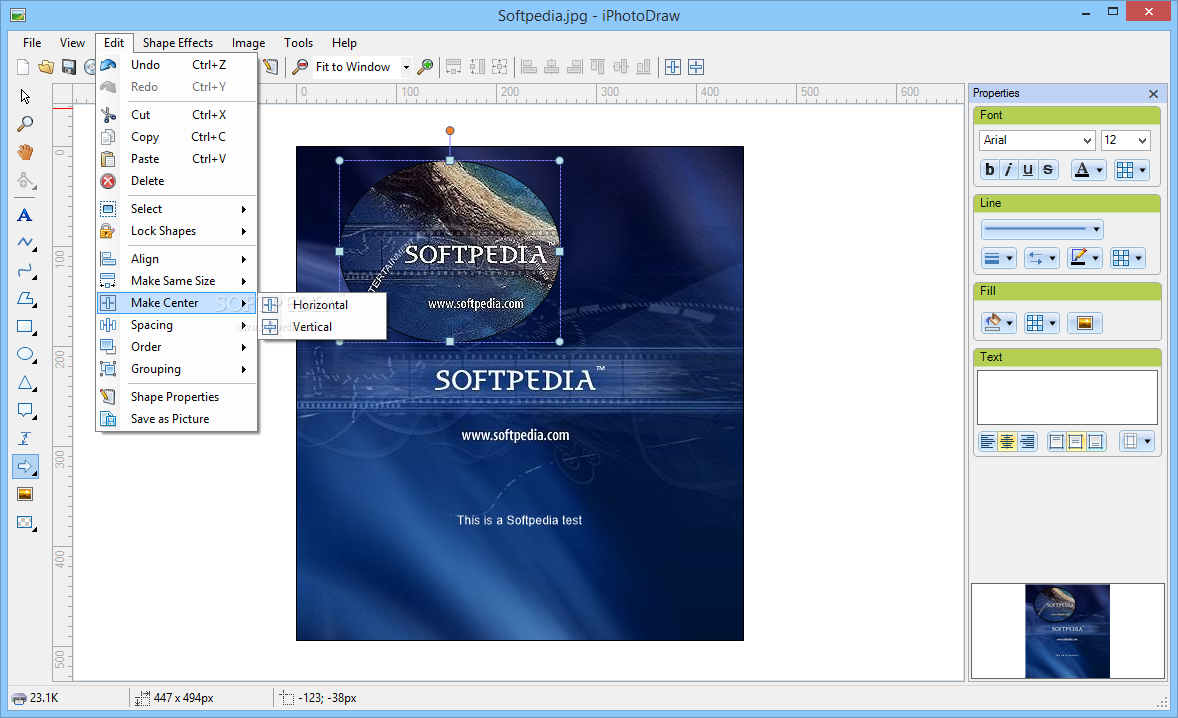Screen dimensions: 1178x718
Task: Expand the Grouping submenu
Action: point(177,369)
